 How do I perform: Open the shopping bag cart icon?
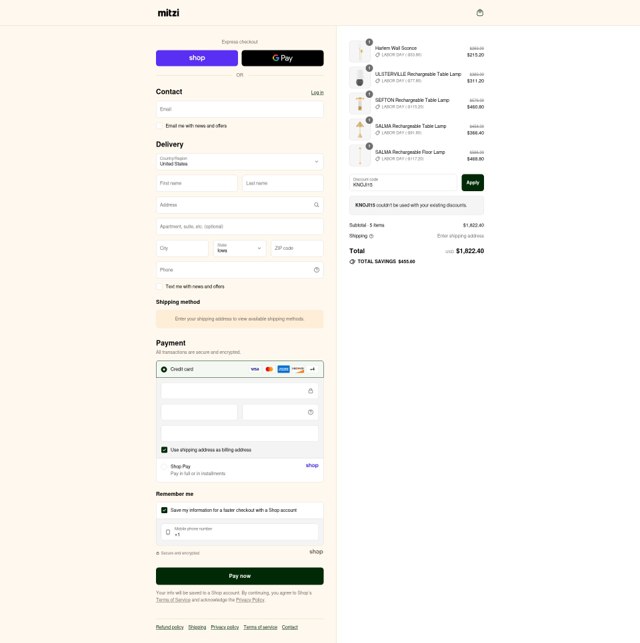point(480,13)
